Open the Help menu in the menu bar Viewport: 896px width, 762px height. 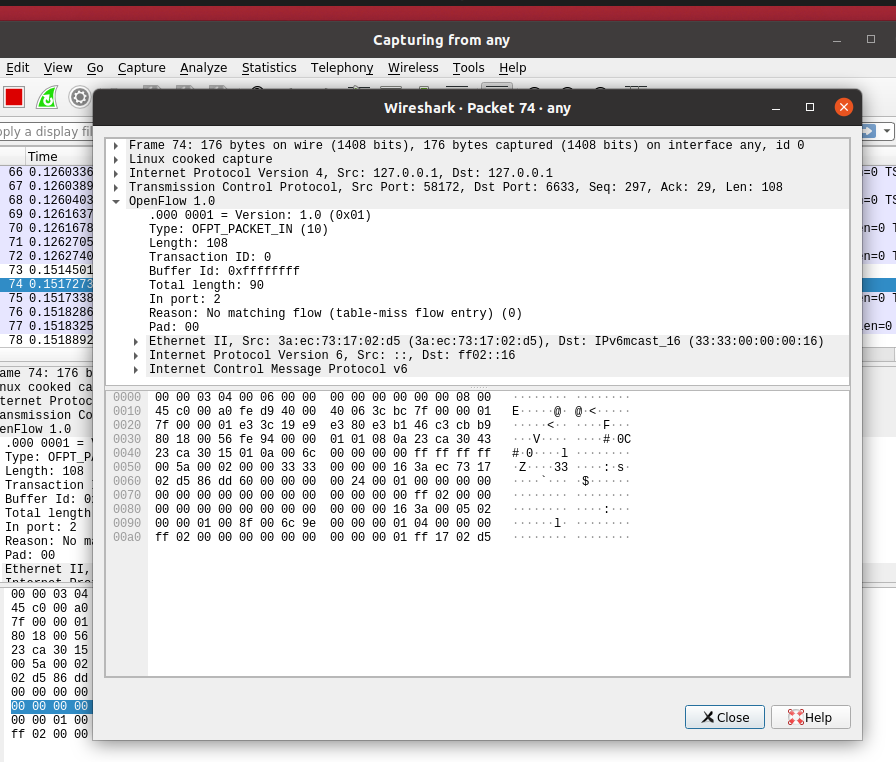click(513, 67)
